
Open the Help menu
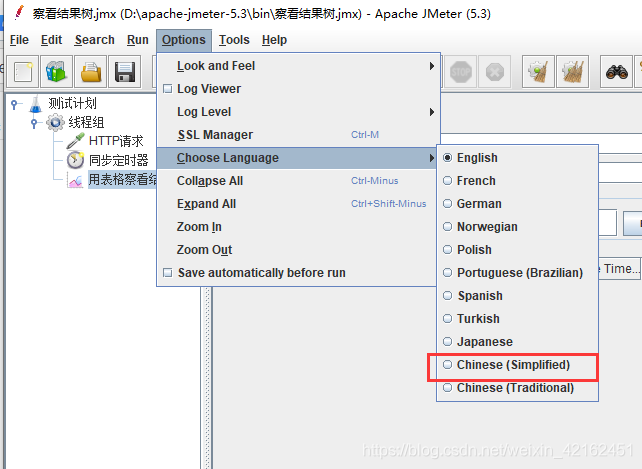[274, 40]
